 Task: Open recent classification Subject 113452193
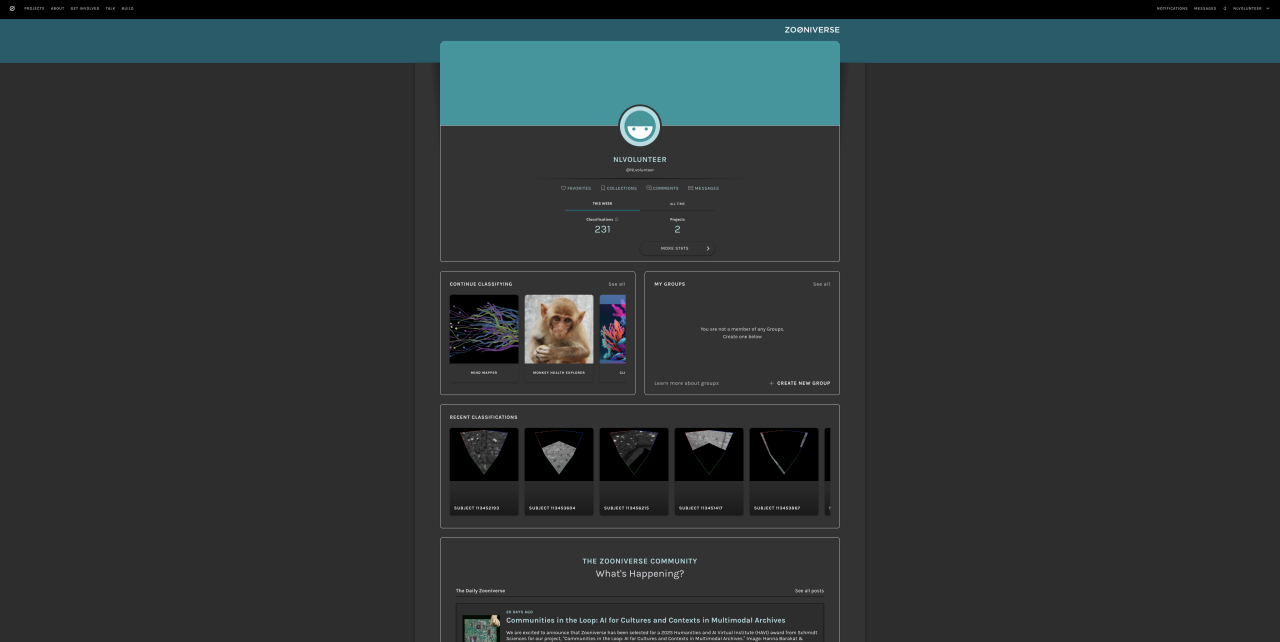[484, 472]
